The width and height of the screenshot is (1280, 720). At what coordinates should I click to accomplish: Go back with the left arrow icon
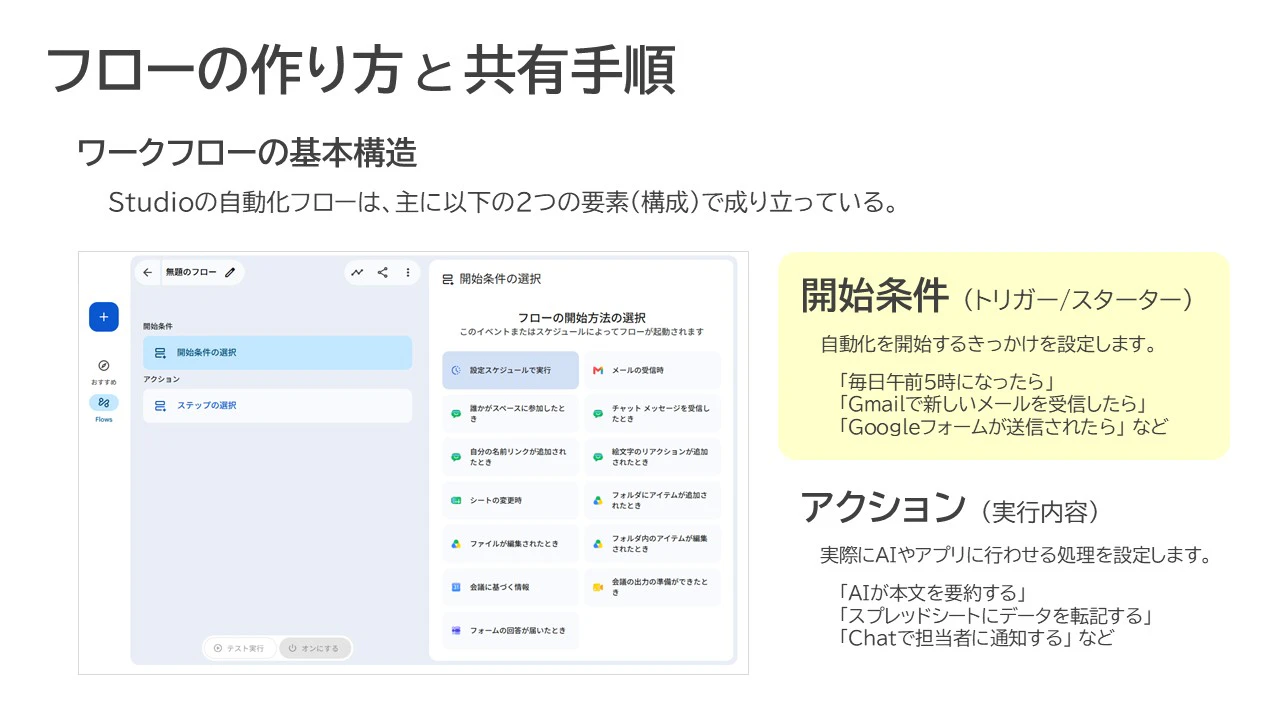tap(148, 272)
